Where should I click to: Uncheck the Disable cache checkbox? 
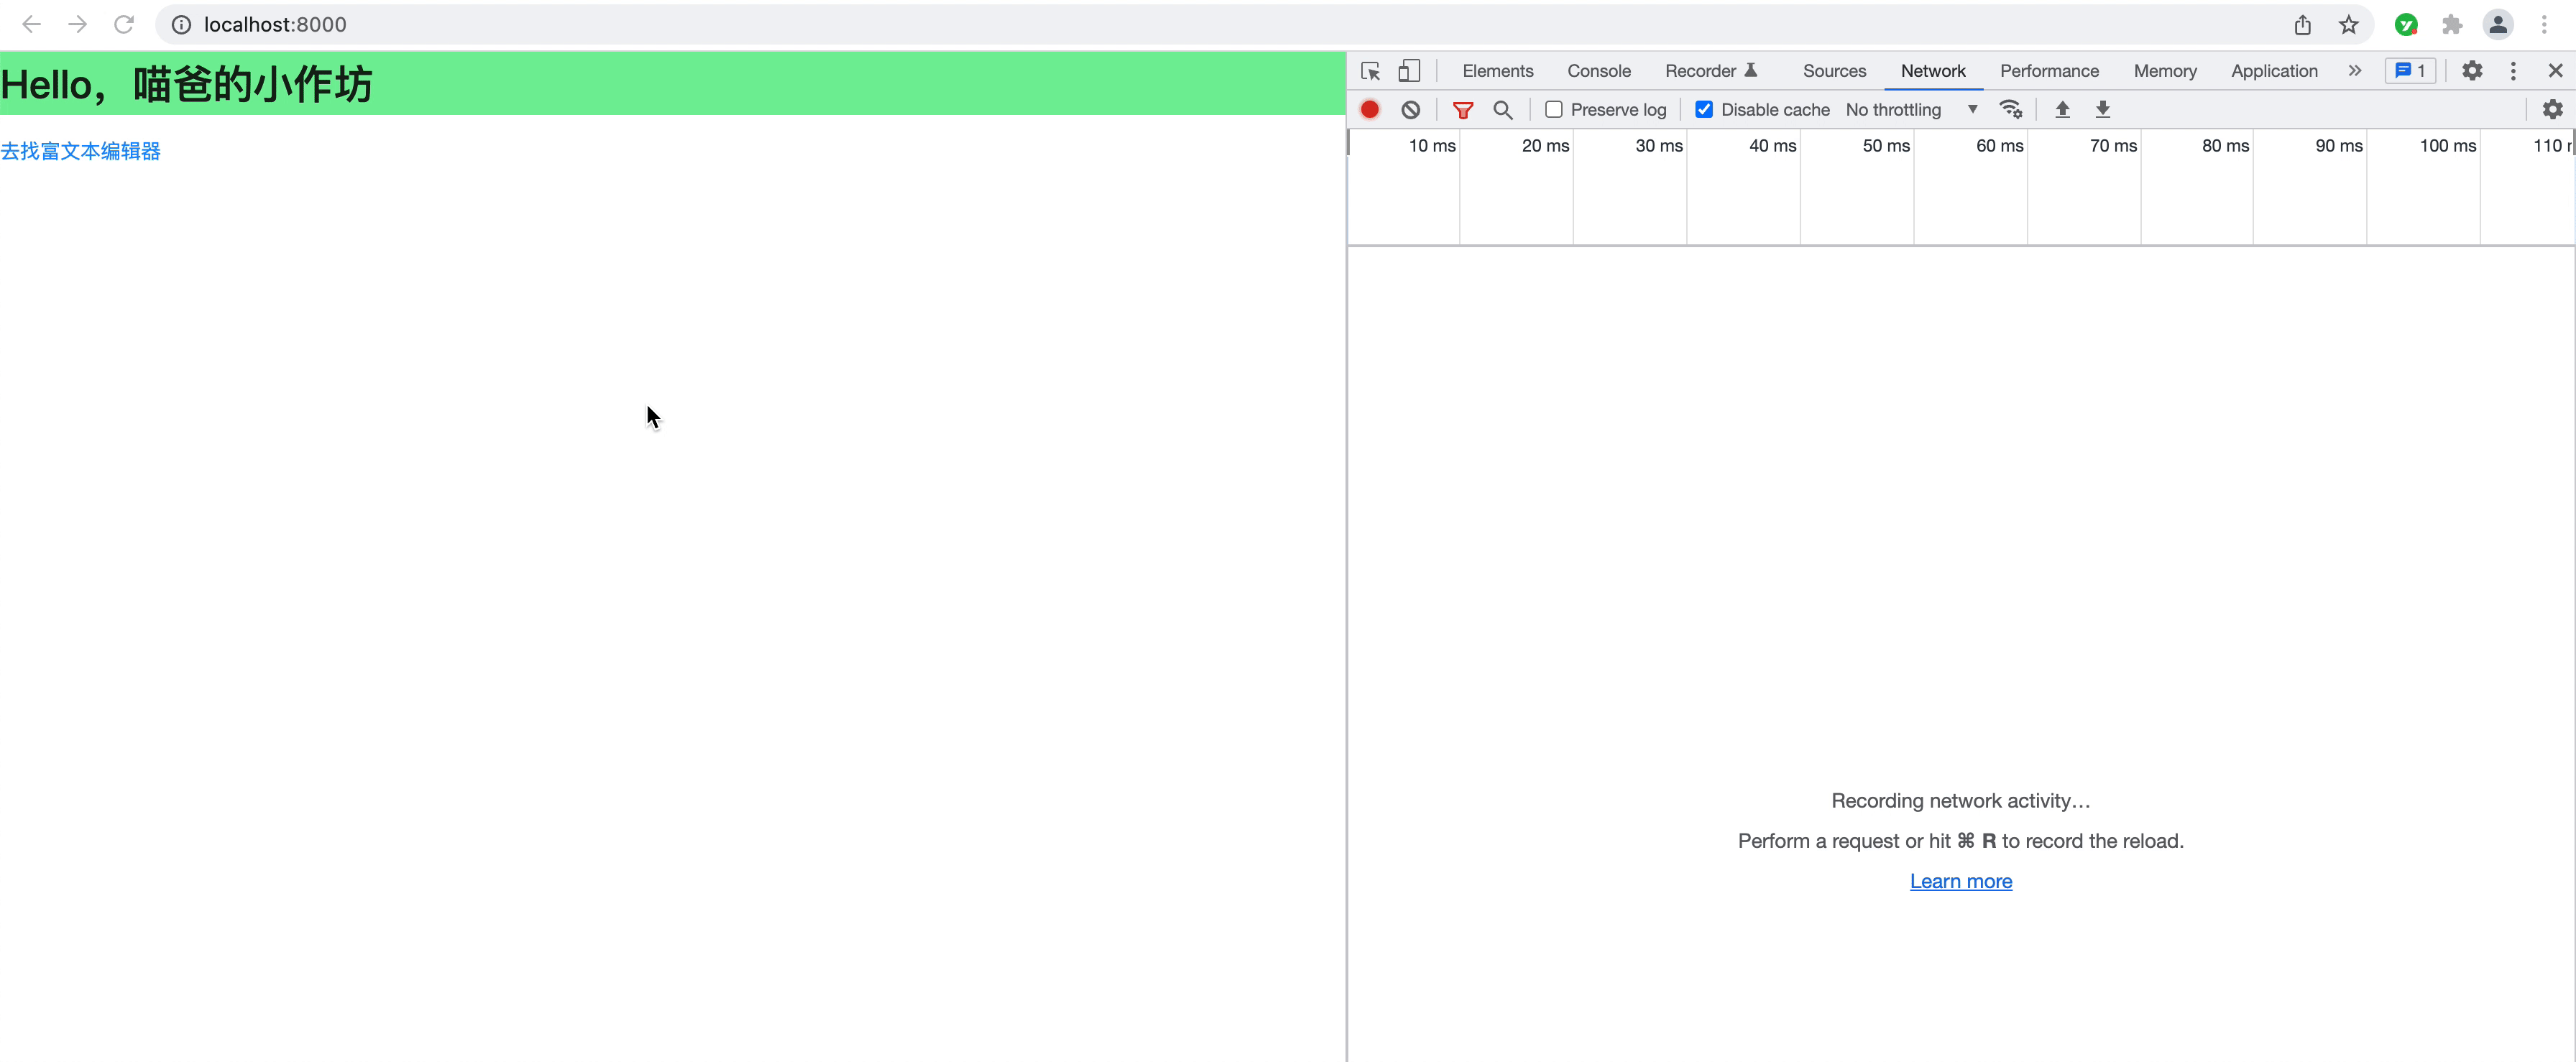pos(1704,110)
